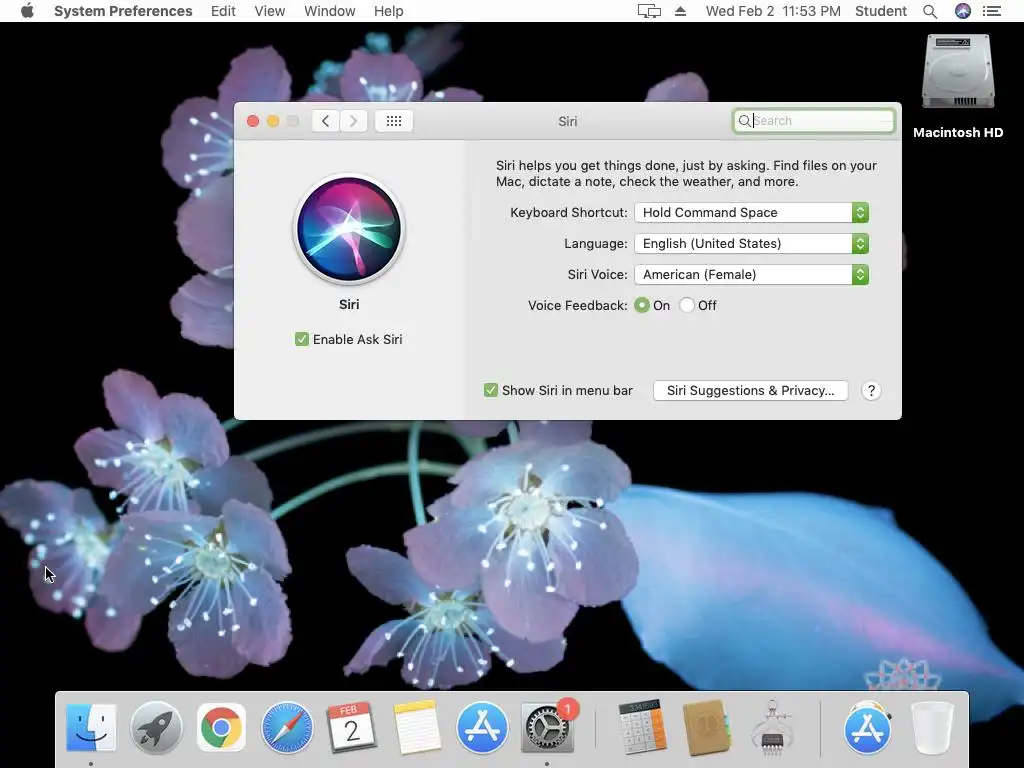Select Voice Feedback Off radio button
1024x768 pixels.
point(686,305)
